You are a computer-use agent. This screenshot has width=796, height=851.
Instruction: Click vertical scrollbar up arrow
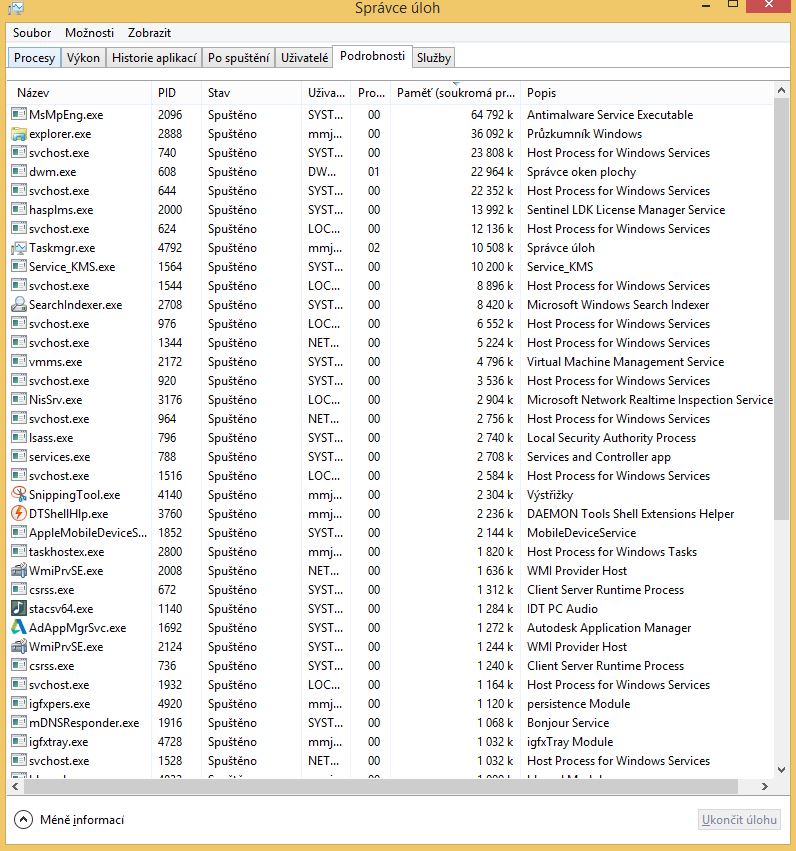pyautogui.click(x=781, y=91)
